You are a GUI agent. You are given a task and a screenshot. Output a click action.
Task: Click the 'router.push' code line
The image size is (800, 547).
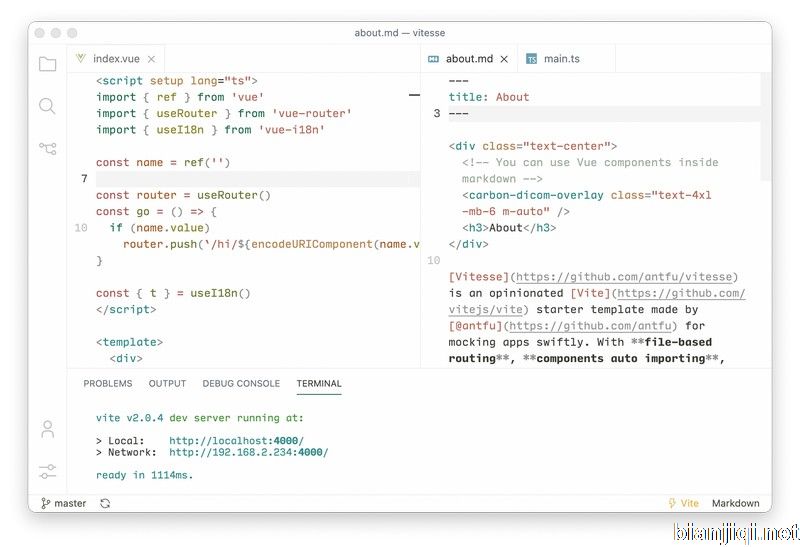click(x=271, y=244)
